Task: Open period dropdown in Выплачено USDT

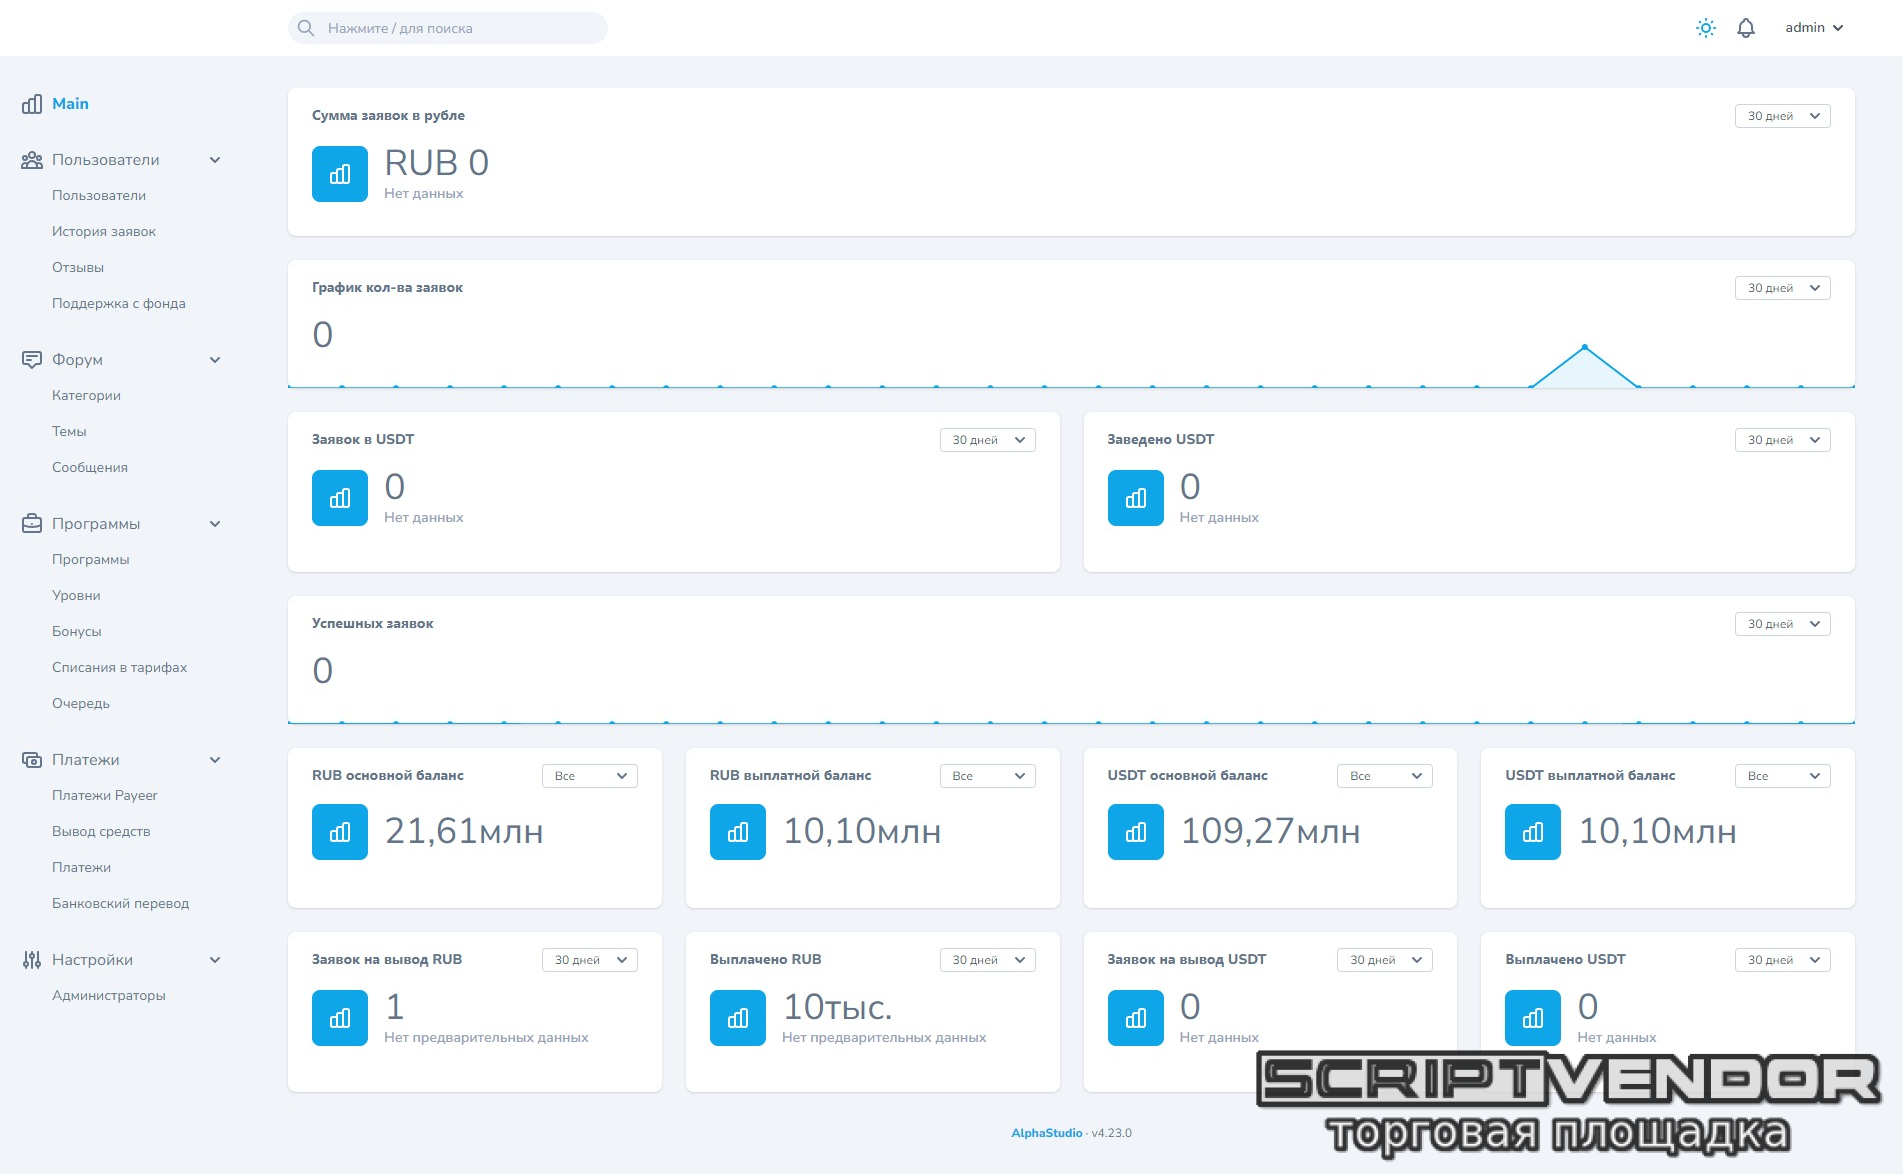Action: 1782,960
